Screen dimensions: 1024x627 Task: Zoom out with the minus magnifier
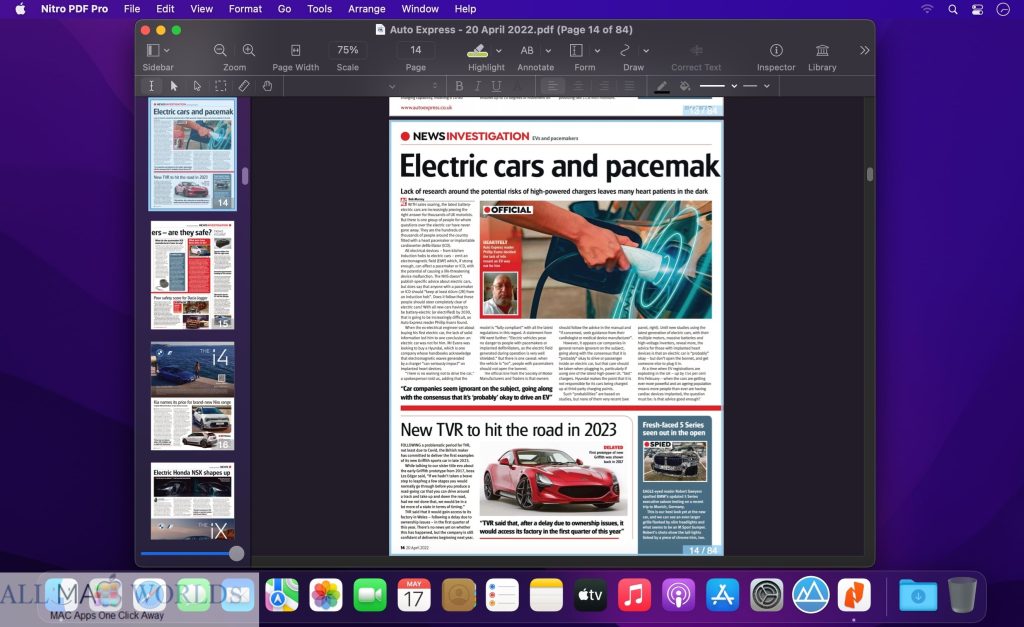point(220,50)
